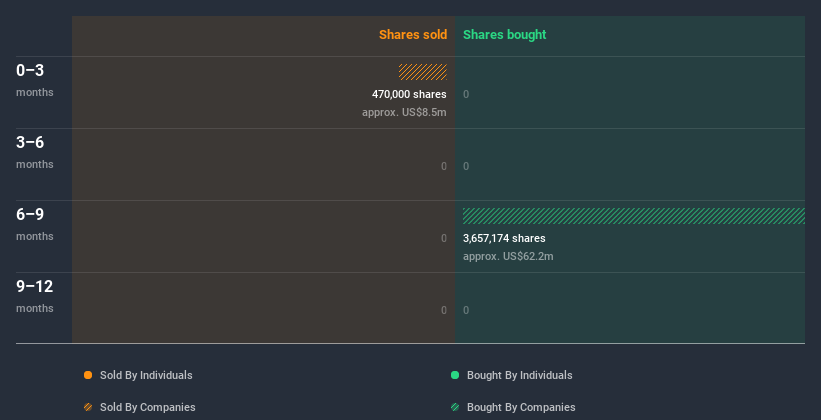Select the Bought By Companies legend label
The image size is (821, 420).
(x=521, y=407)
